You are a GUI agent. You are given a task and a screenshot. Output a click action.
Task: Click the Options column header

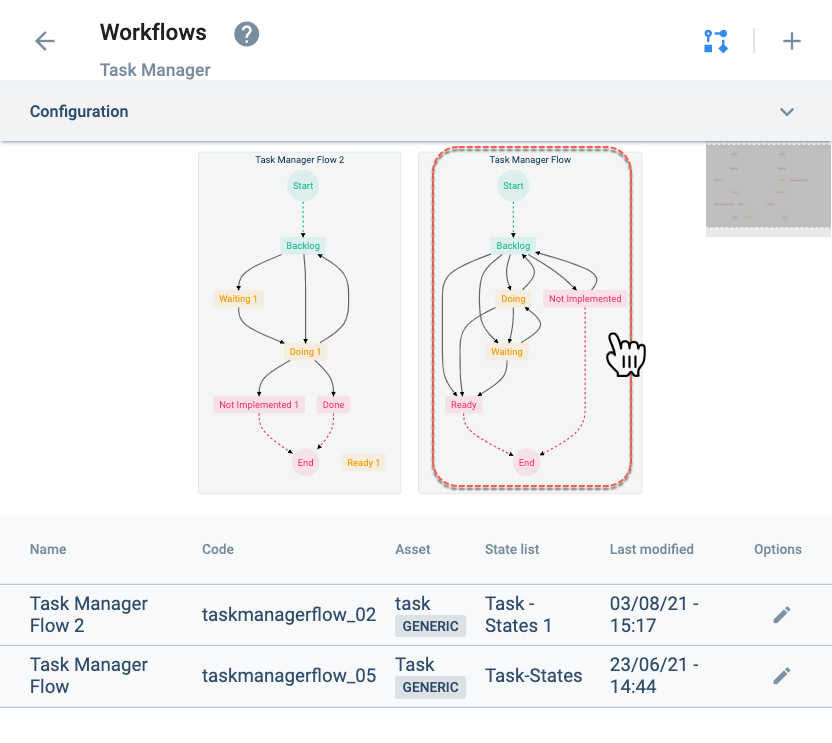pyautogui.click(x=778, y=549)
